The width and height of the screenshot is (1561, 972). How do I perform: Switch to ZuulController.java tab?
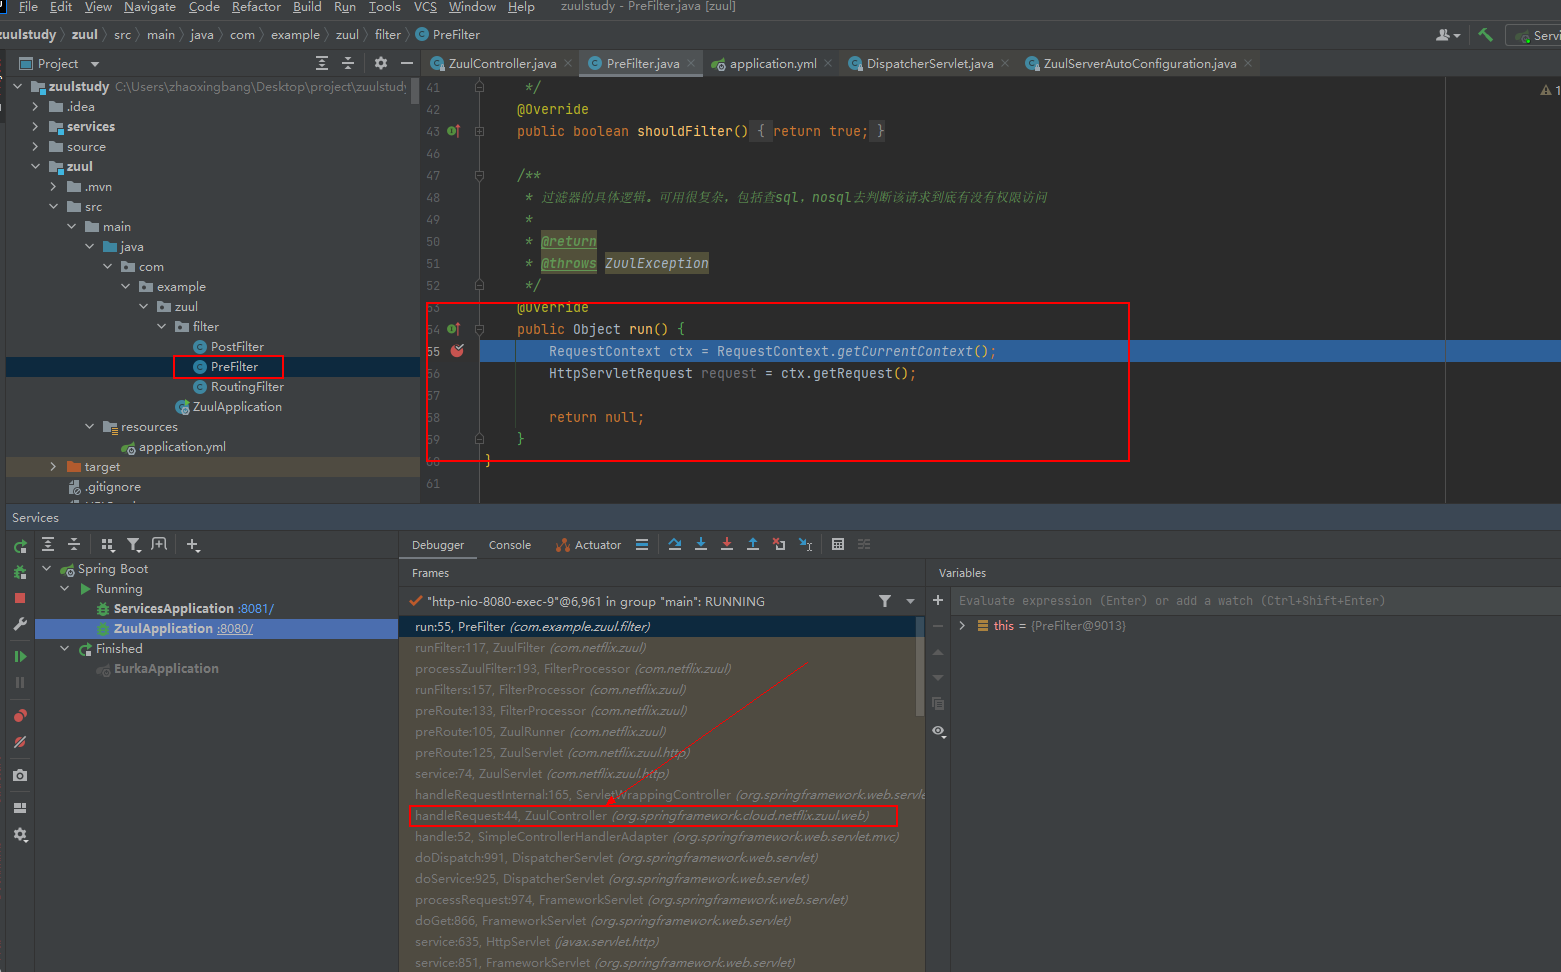click(x=502, y=63)
